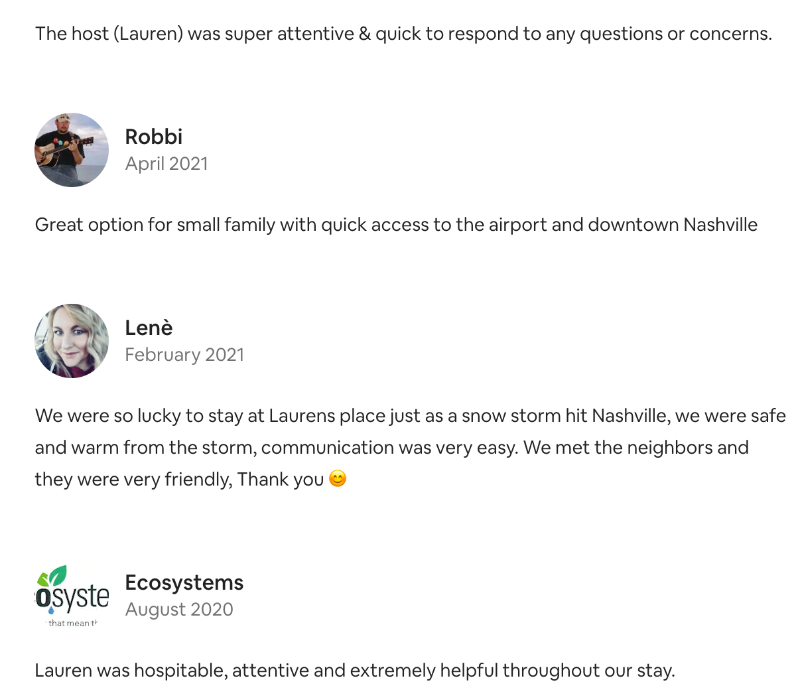Open the Ecosystems logo avatar
Screen dimensions: 800x687
pyautogui.click(x=71, y=596)
